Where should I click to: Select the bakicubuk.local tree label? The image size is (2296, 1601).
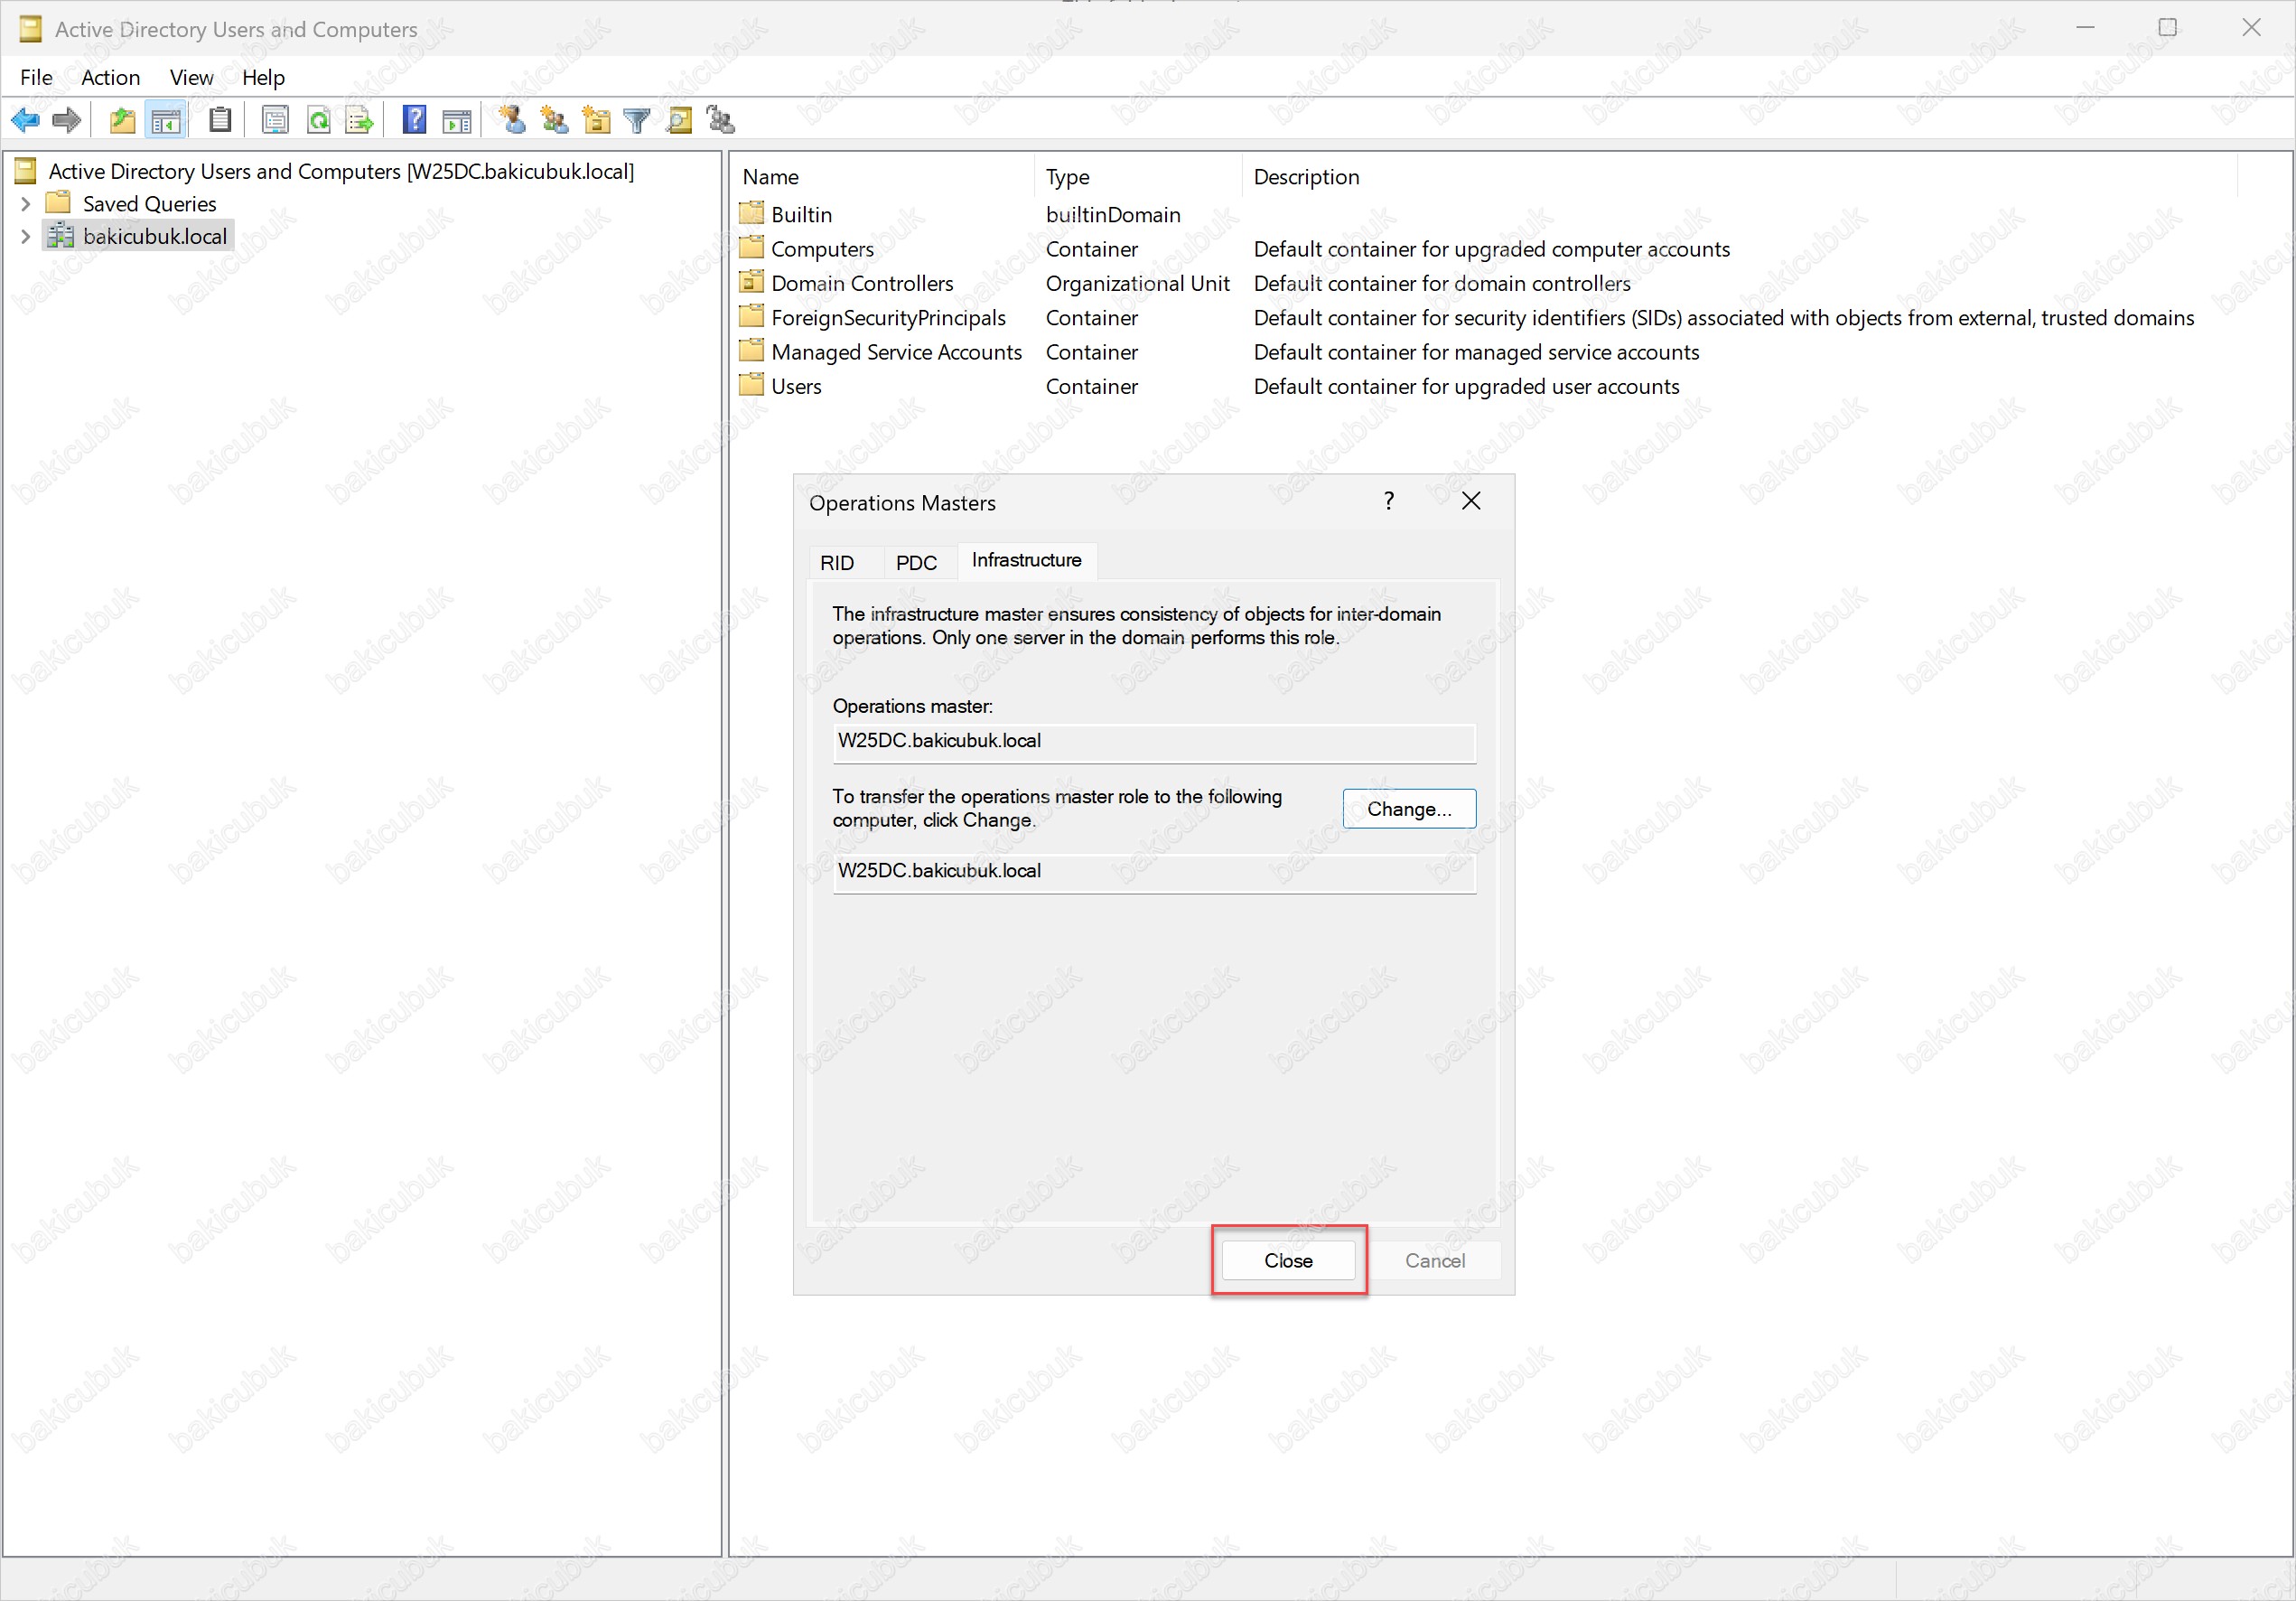point(155,237)
